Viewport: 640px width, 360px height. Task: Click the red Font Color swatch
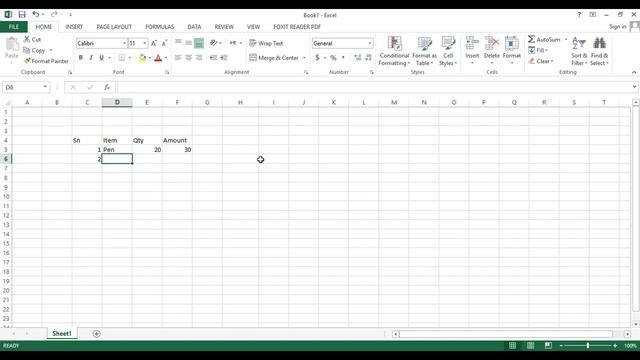pyautogui.click(x=158, y=58)
